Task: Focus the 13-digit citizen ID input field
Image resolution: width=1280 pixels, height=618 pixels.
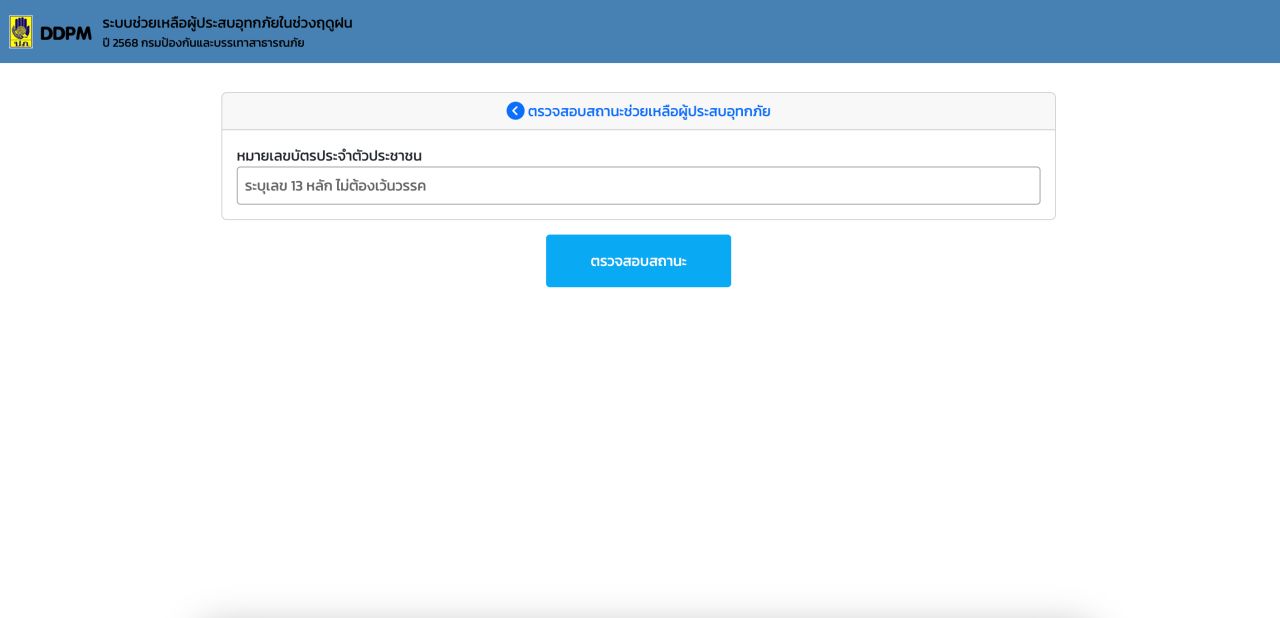Action: [x=638, y=186]
